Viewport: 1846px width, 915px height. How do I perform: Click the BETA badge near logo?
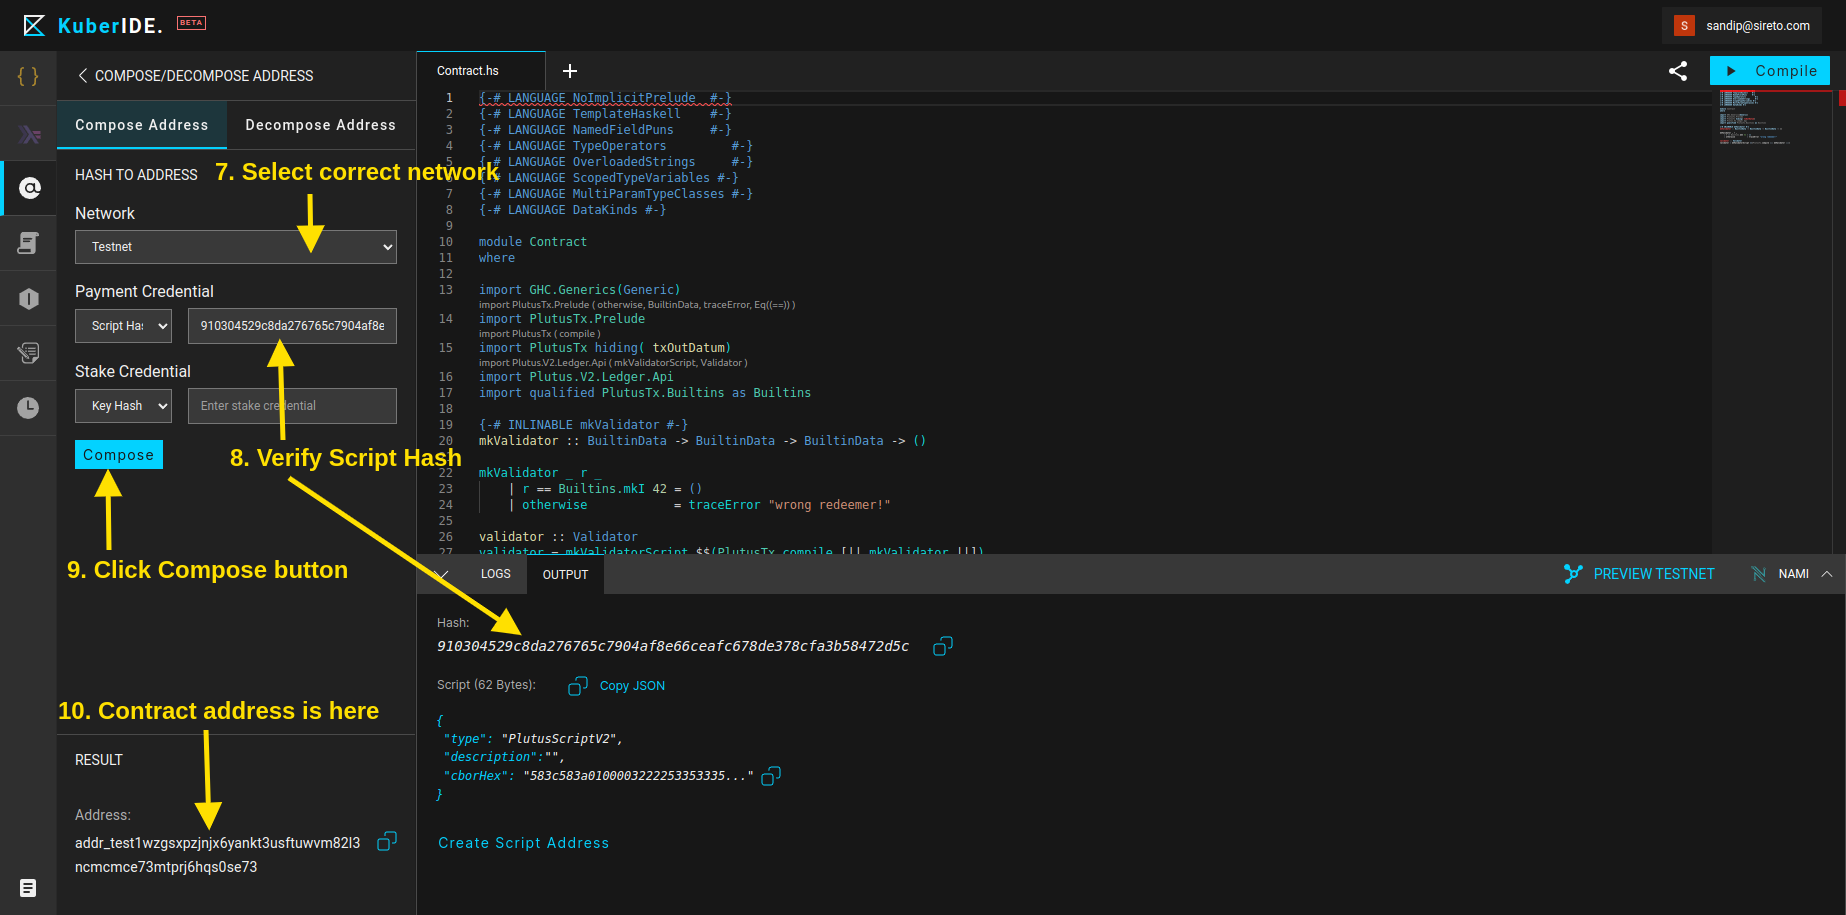[x=191, y=23]
